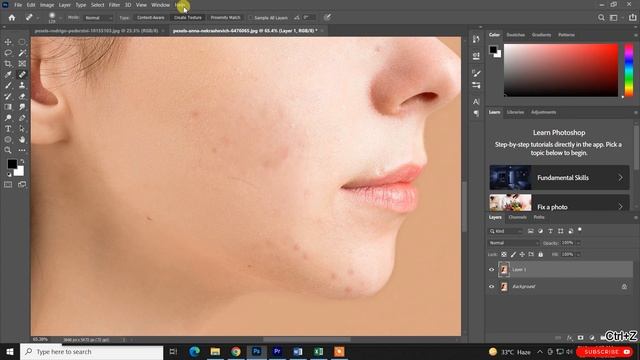This screenshot has width=640, height=360.
Task: Select the Path Selection tool
Action: pyautogui.click(x=22, y=129)
